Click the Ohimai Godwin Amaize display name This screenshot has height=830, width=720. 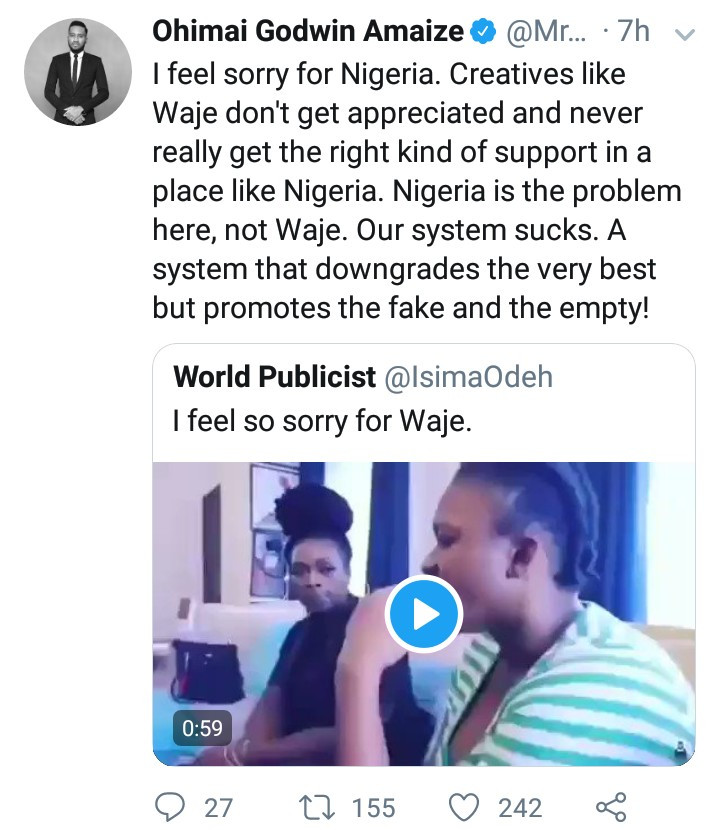coord(308,32)
